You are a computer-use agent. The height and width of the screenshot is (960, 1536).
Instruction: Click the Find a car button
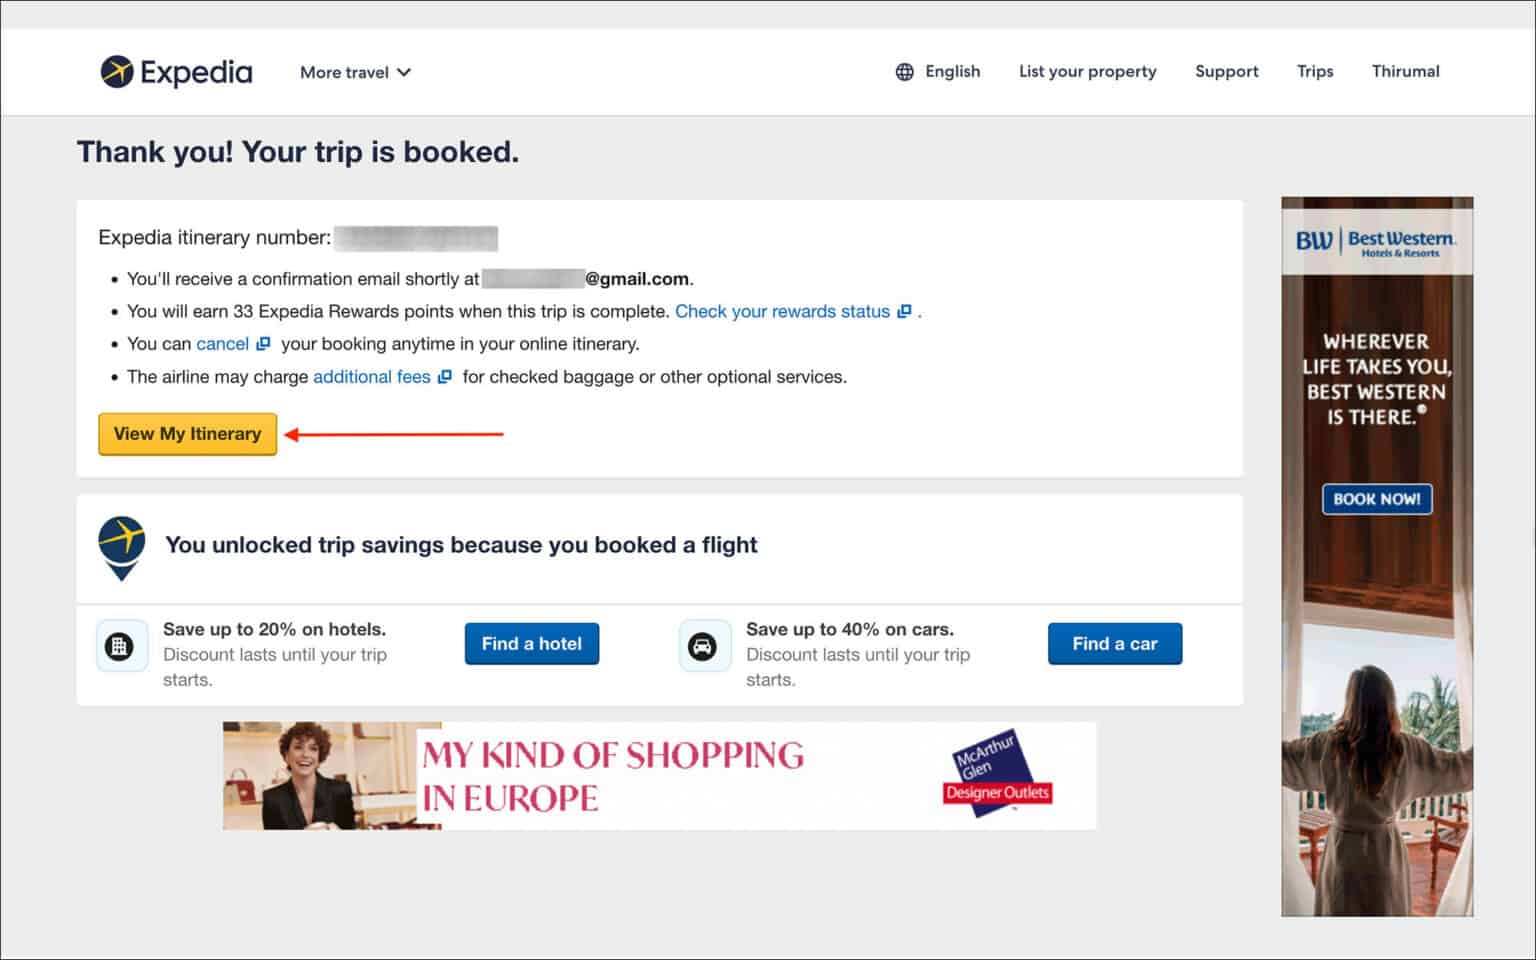click(x=1114, y=643)
